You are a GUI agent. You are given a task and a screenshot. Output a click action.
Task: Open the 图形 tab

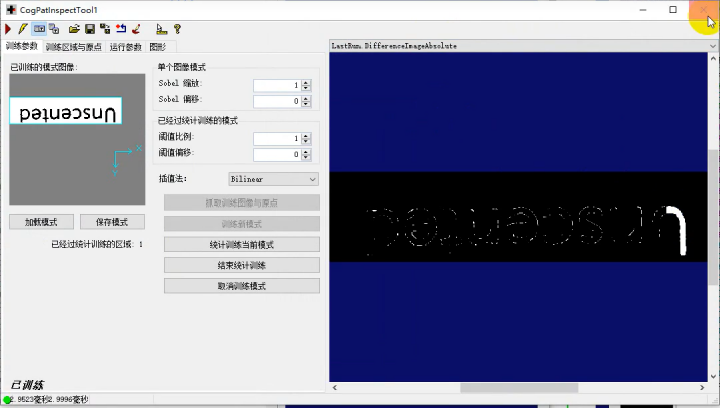[158, 47]
